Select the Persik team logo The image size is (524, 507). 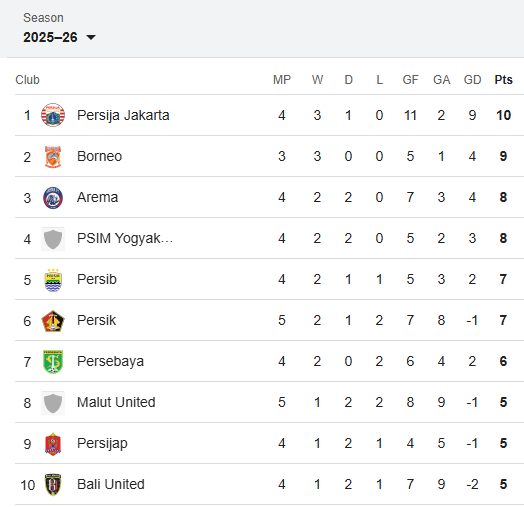pyautogui.click(x=53, y=321)
